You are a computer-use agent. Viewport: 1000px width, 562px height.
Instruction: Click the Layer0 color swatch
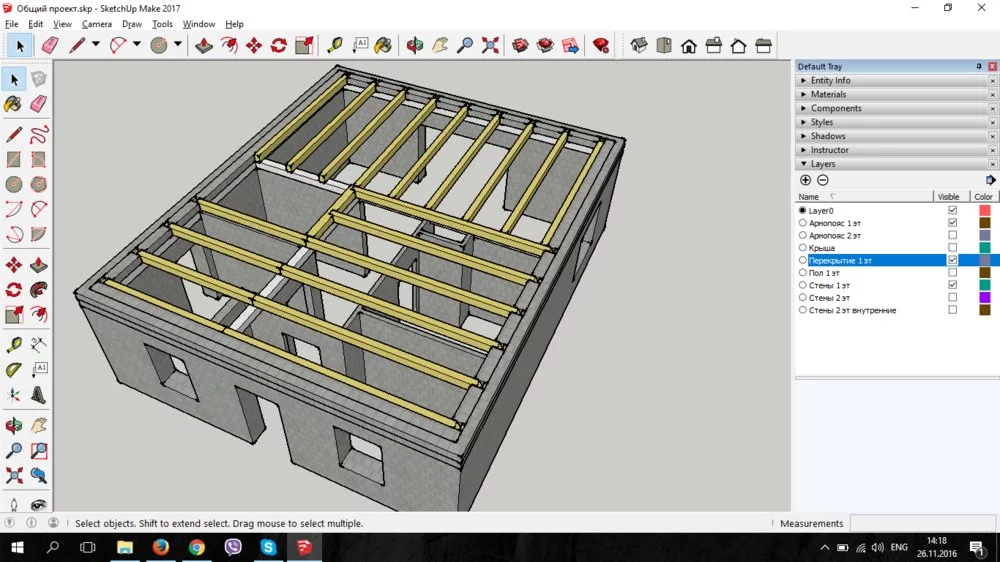[x=984, y=211]
